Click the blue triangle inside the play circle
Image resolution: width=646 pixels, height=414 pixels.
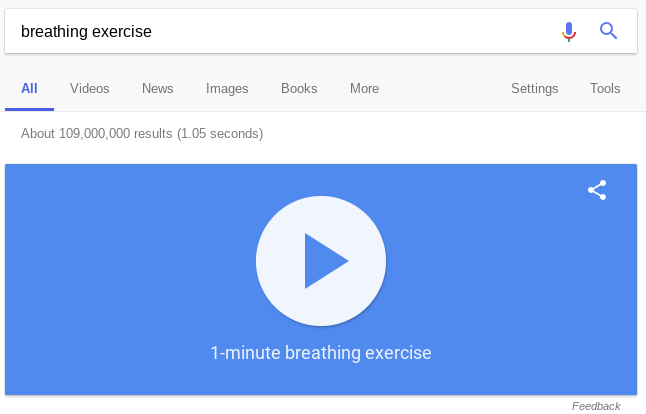[324, 261]
